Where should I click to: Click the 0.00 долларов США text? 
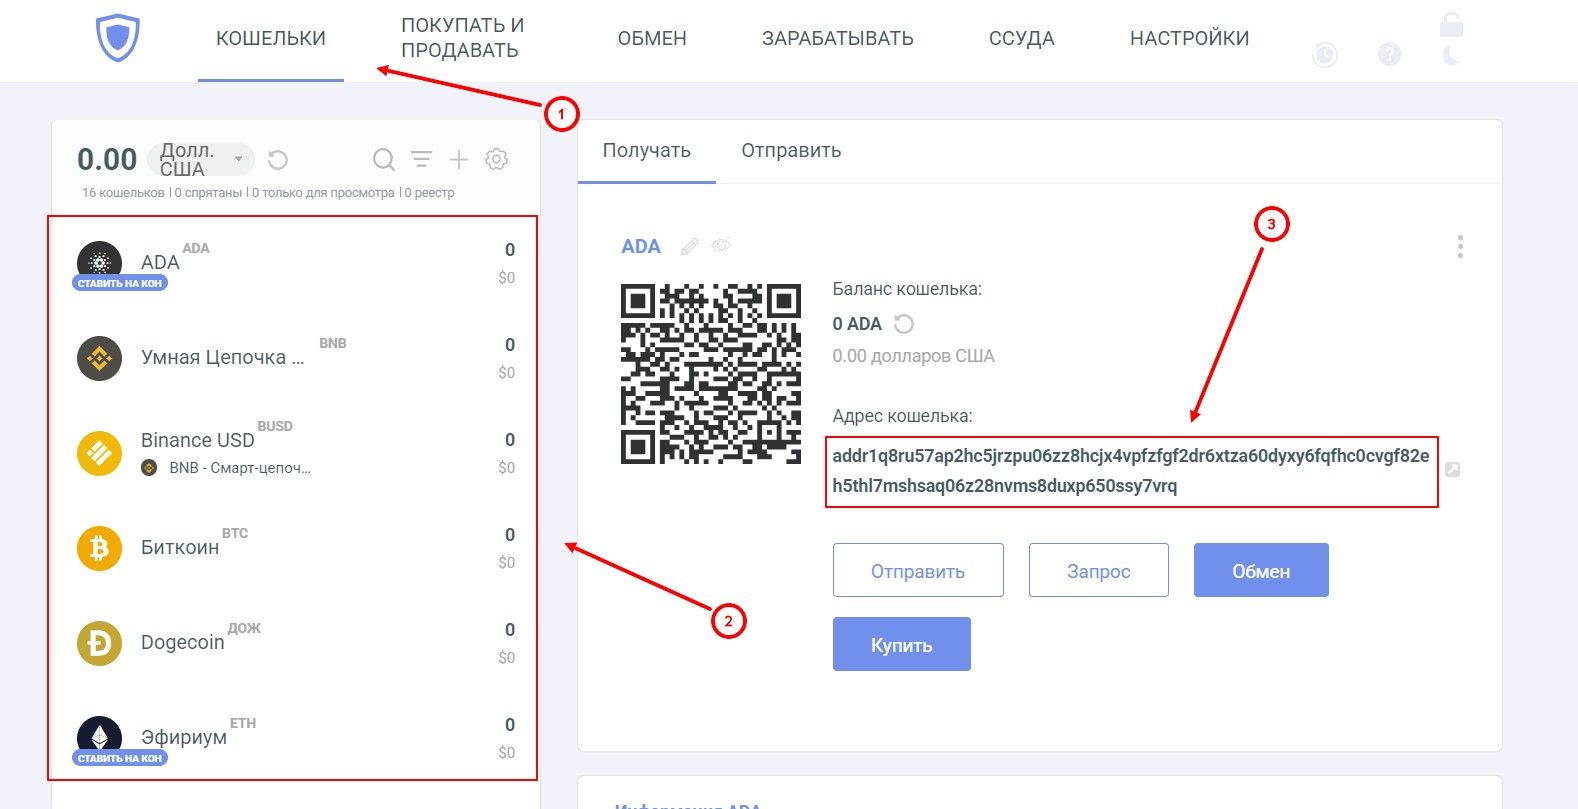(913, 356)
